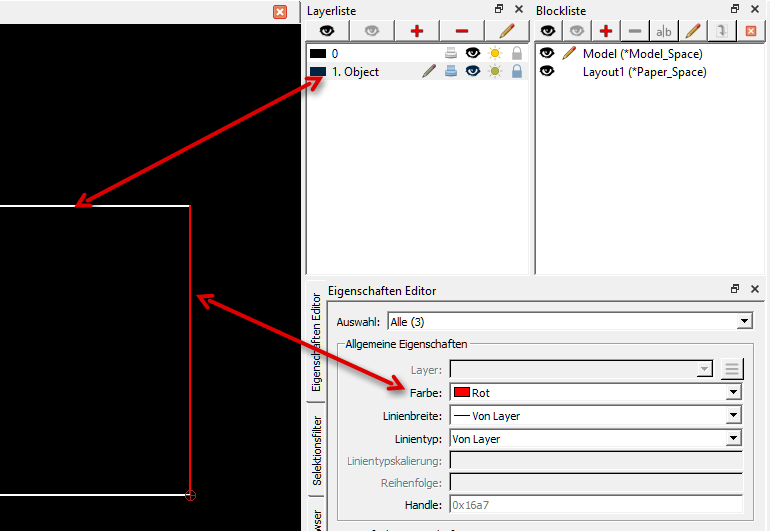Click the Linientypskalierung input field
This screenshot has height=531, width=770.
coord(596,461)
